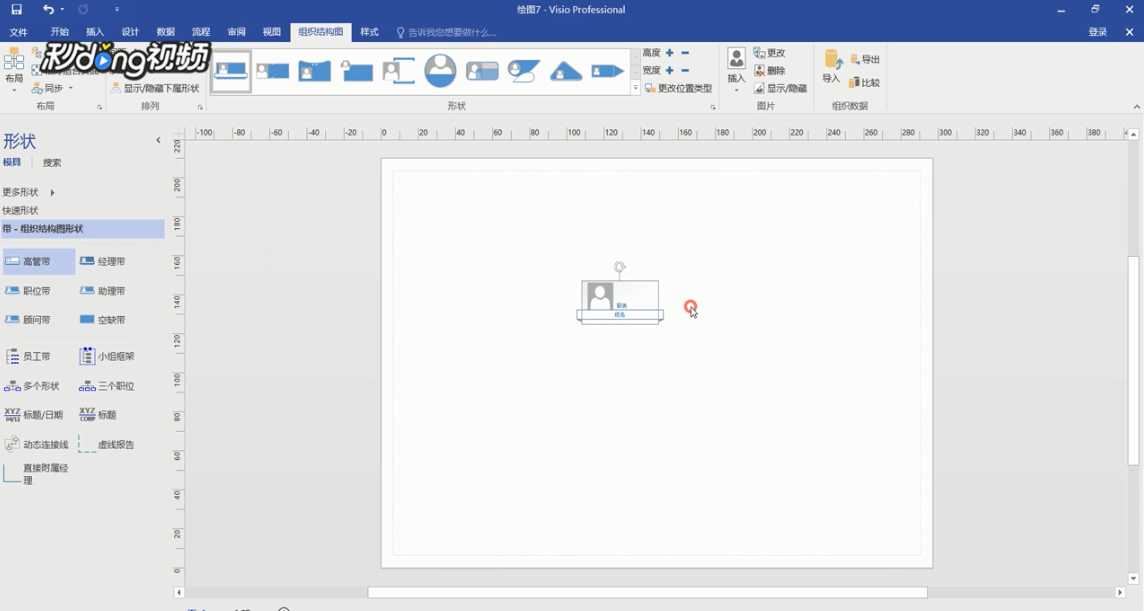Select the arrow-tag shape style
The height and width of the screenshot is (611, 1144).
tap(608, 71)
